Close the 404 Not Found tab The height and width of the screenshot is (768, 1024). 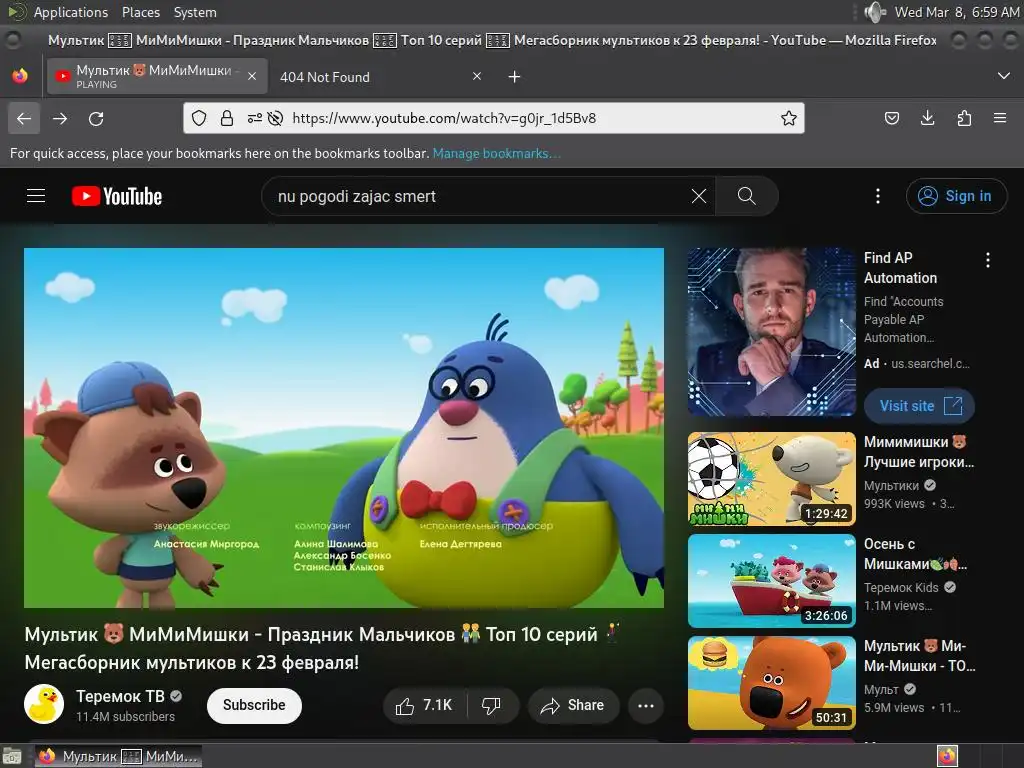(477, 76)
